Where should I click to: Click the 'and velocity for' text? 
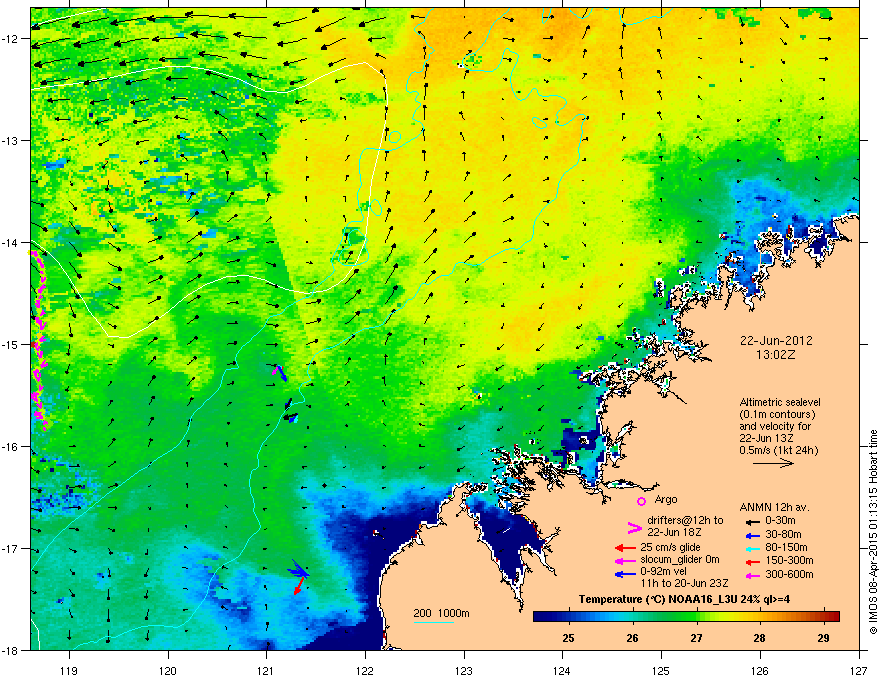(x=774, y=426)
